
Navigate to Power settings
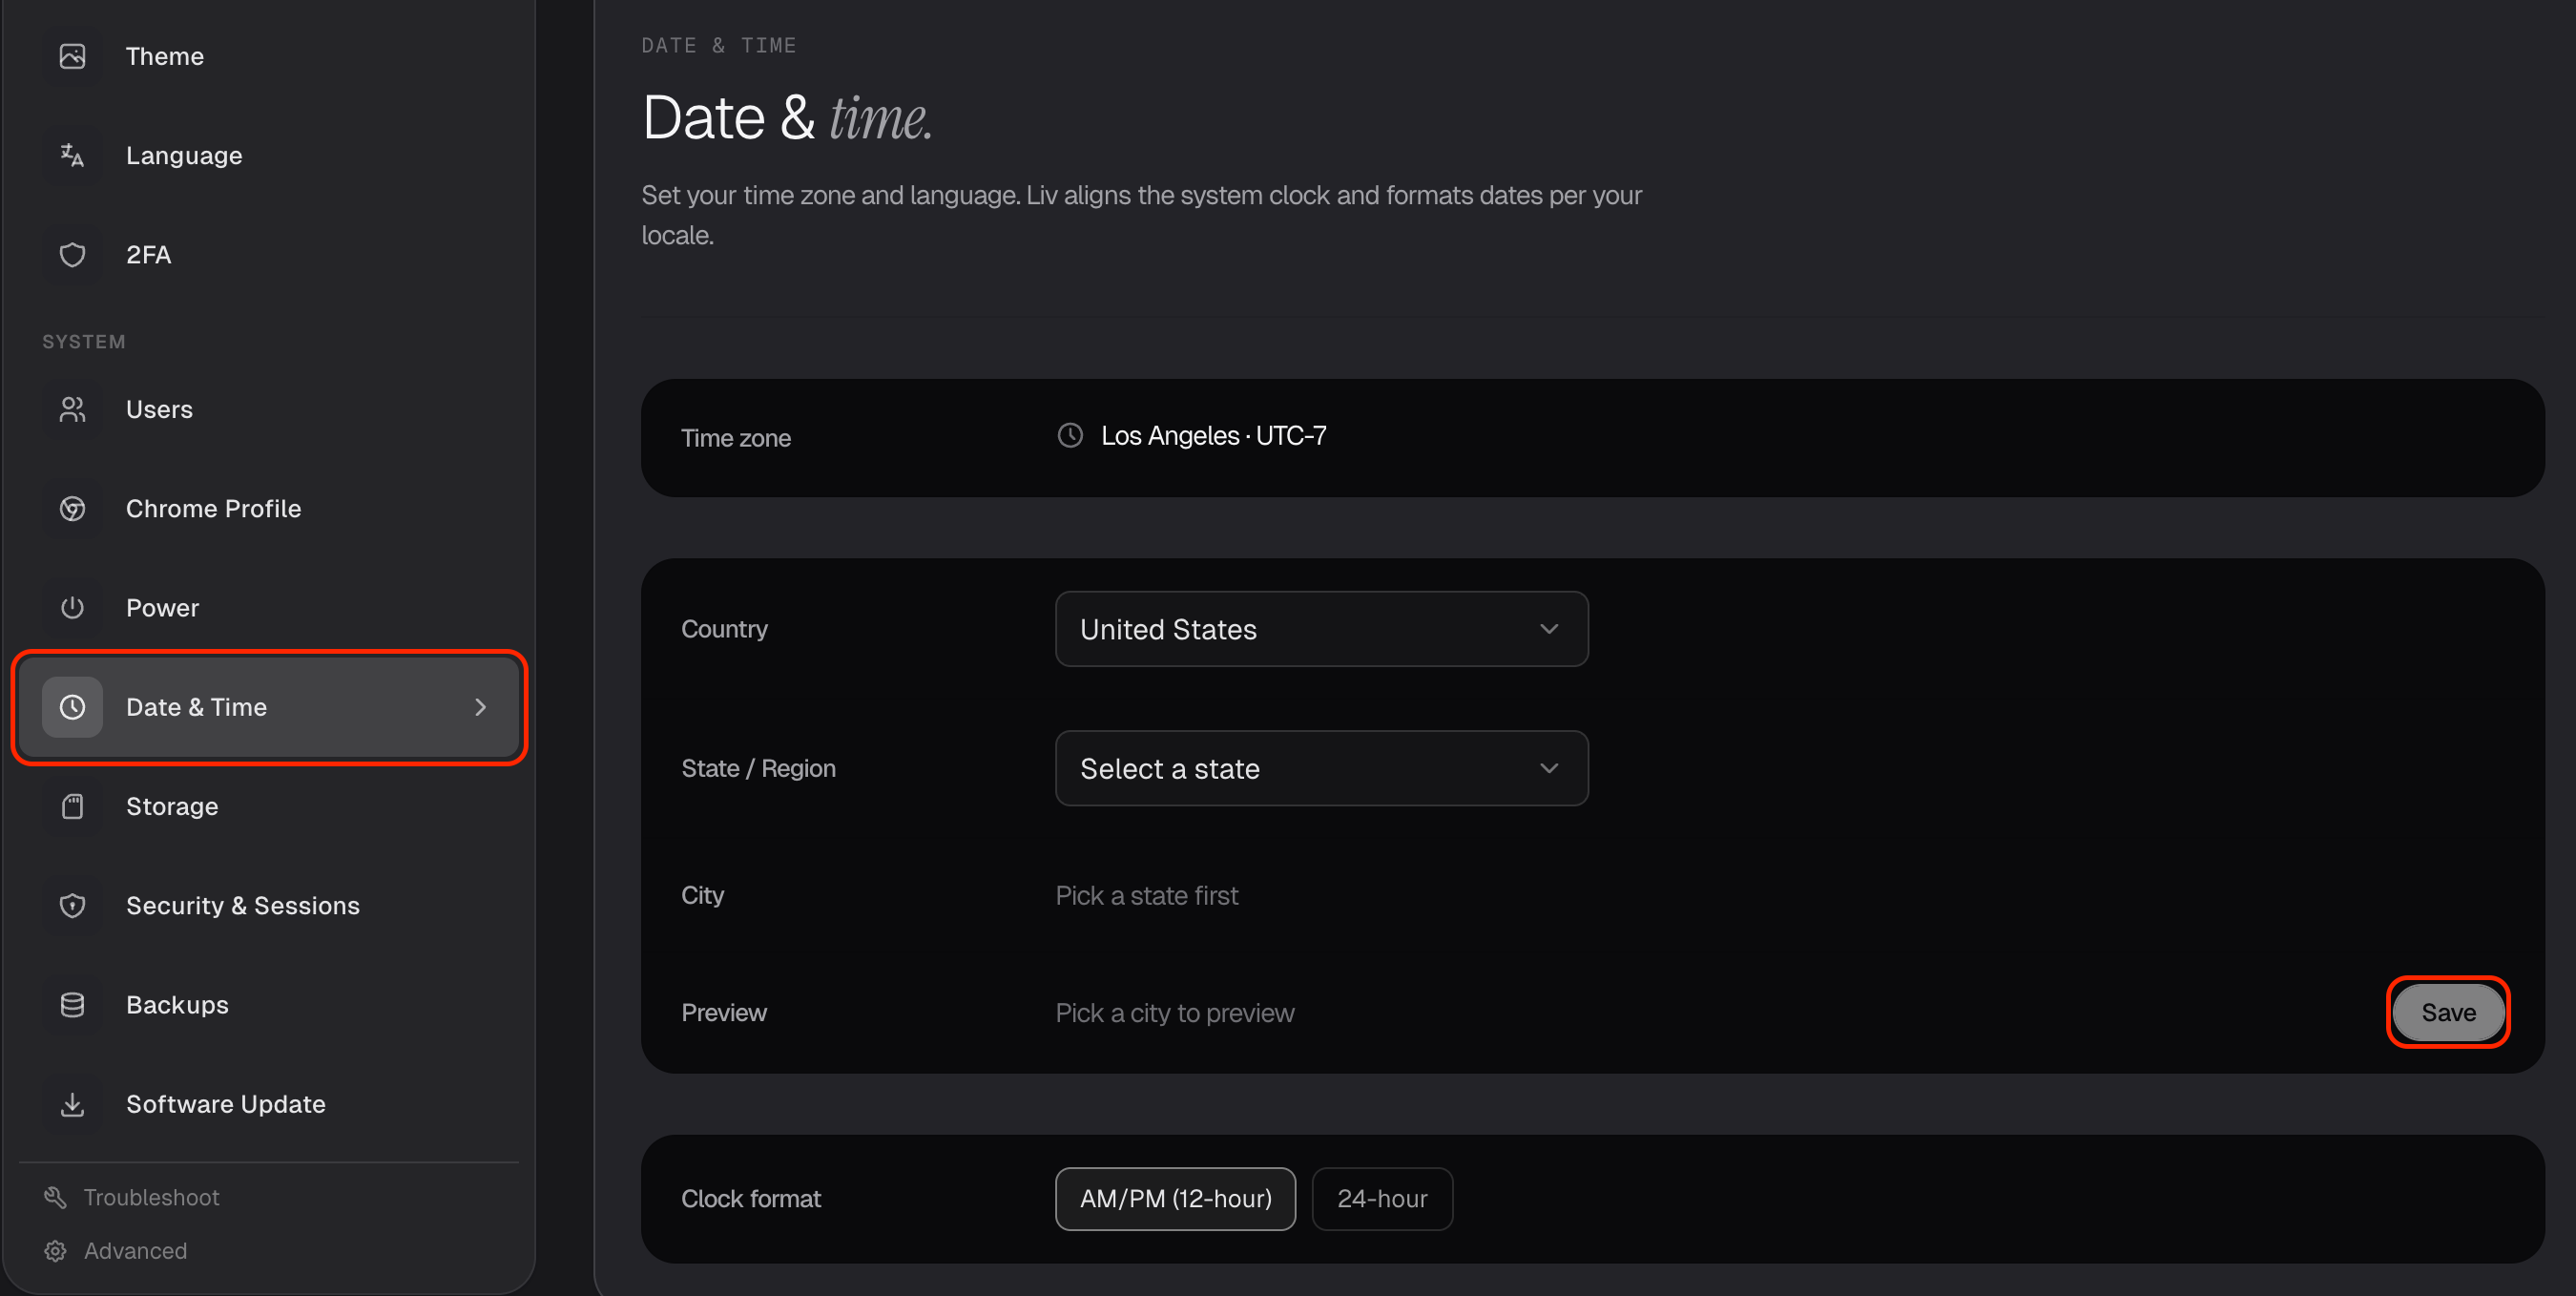(x=268, y=607)
